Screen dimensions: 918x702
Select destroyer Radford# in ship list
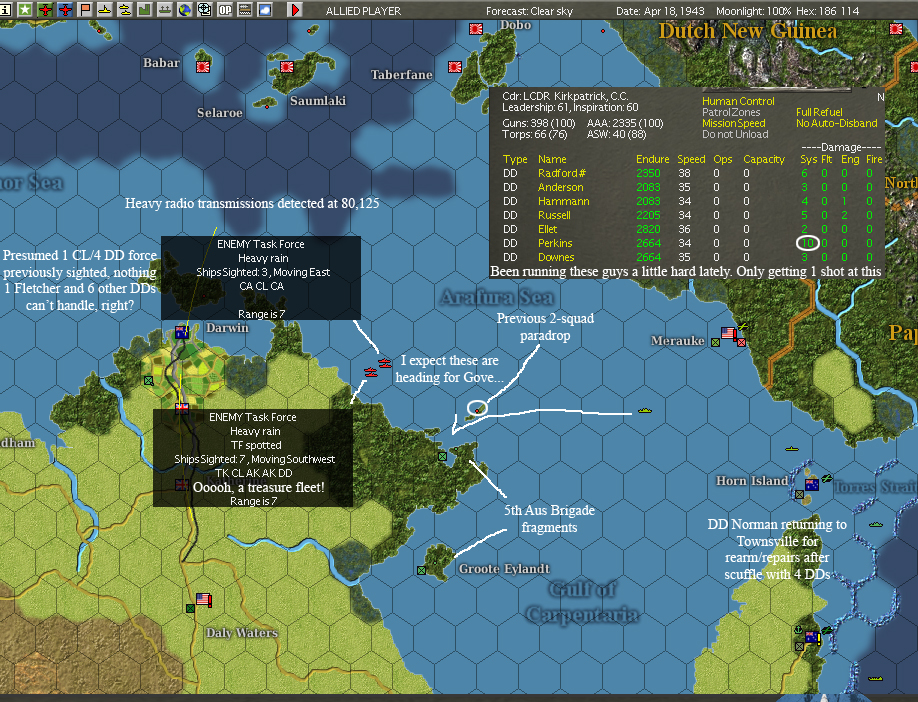pyautogui.click(x=562, y=173)
